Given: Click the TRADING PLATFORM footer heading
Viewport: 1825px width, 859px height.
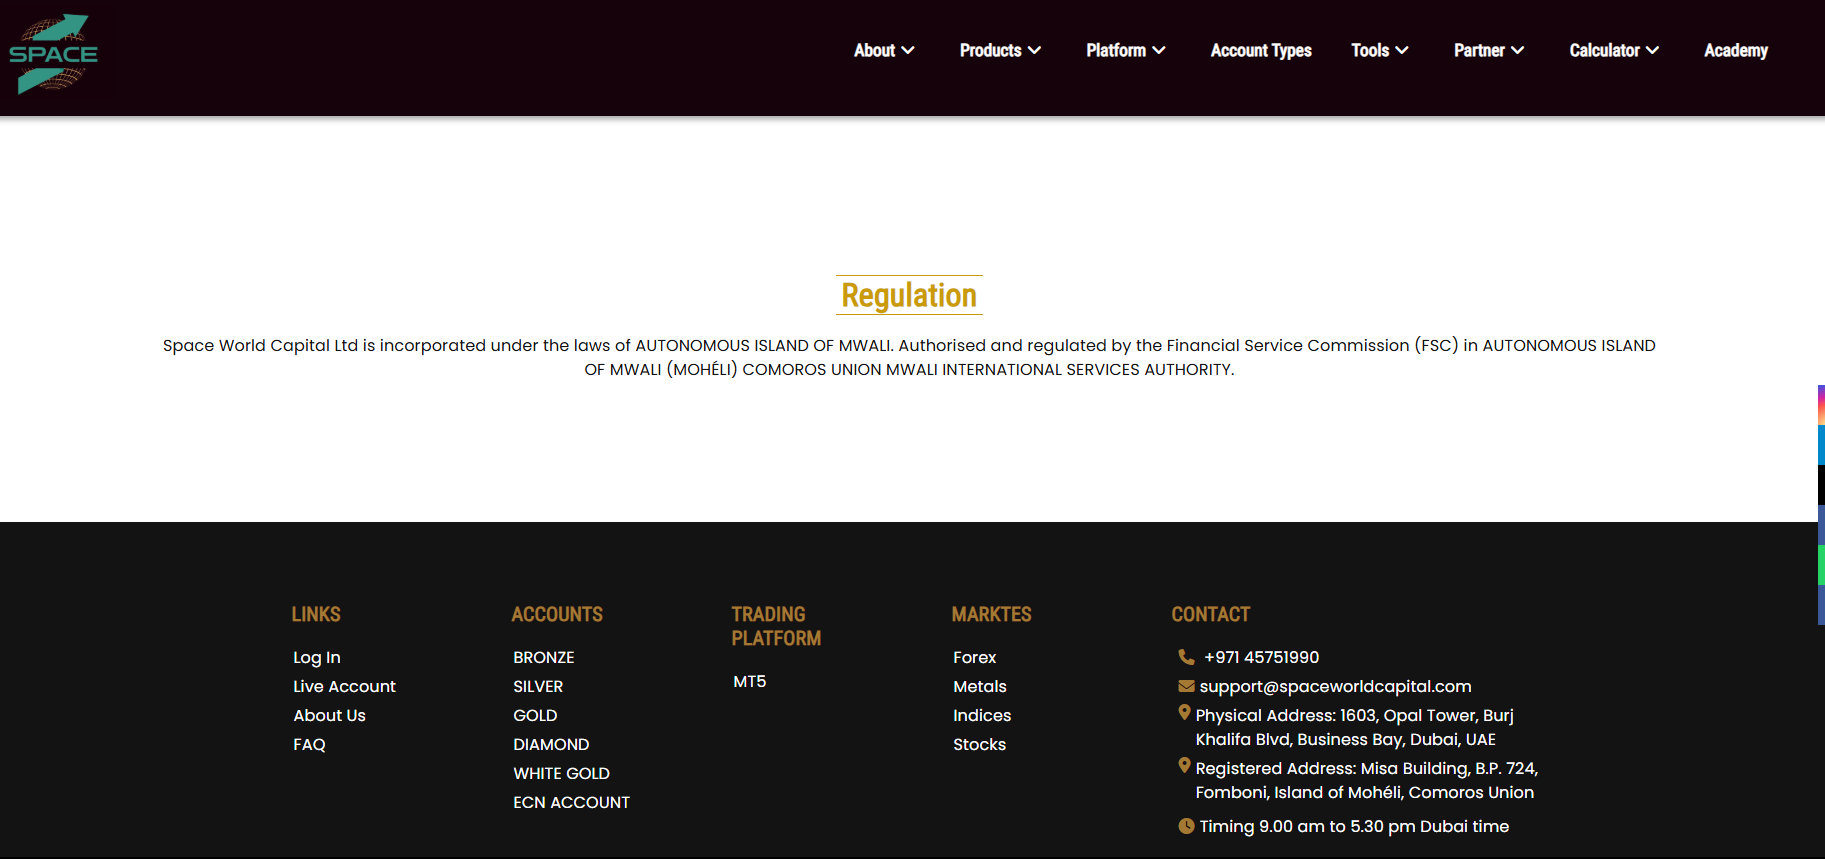Looking at the screenshot, I should (x=776, y=626).
